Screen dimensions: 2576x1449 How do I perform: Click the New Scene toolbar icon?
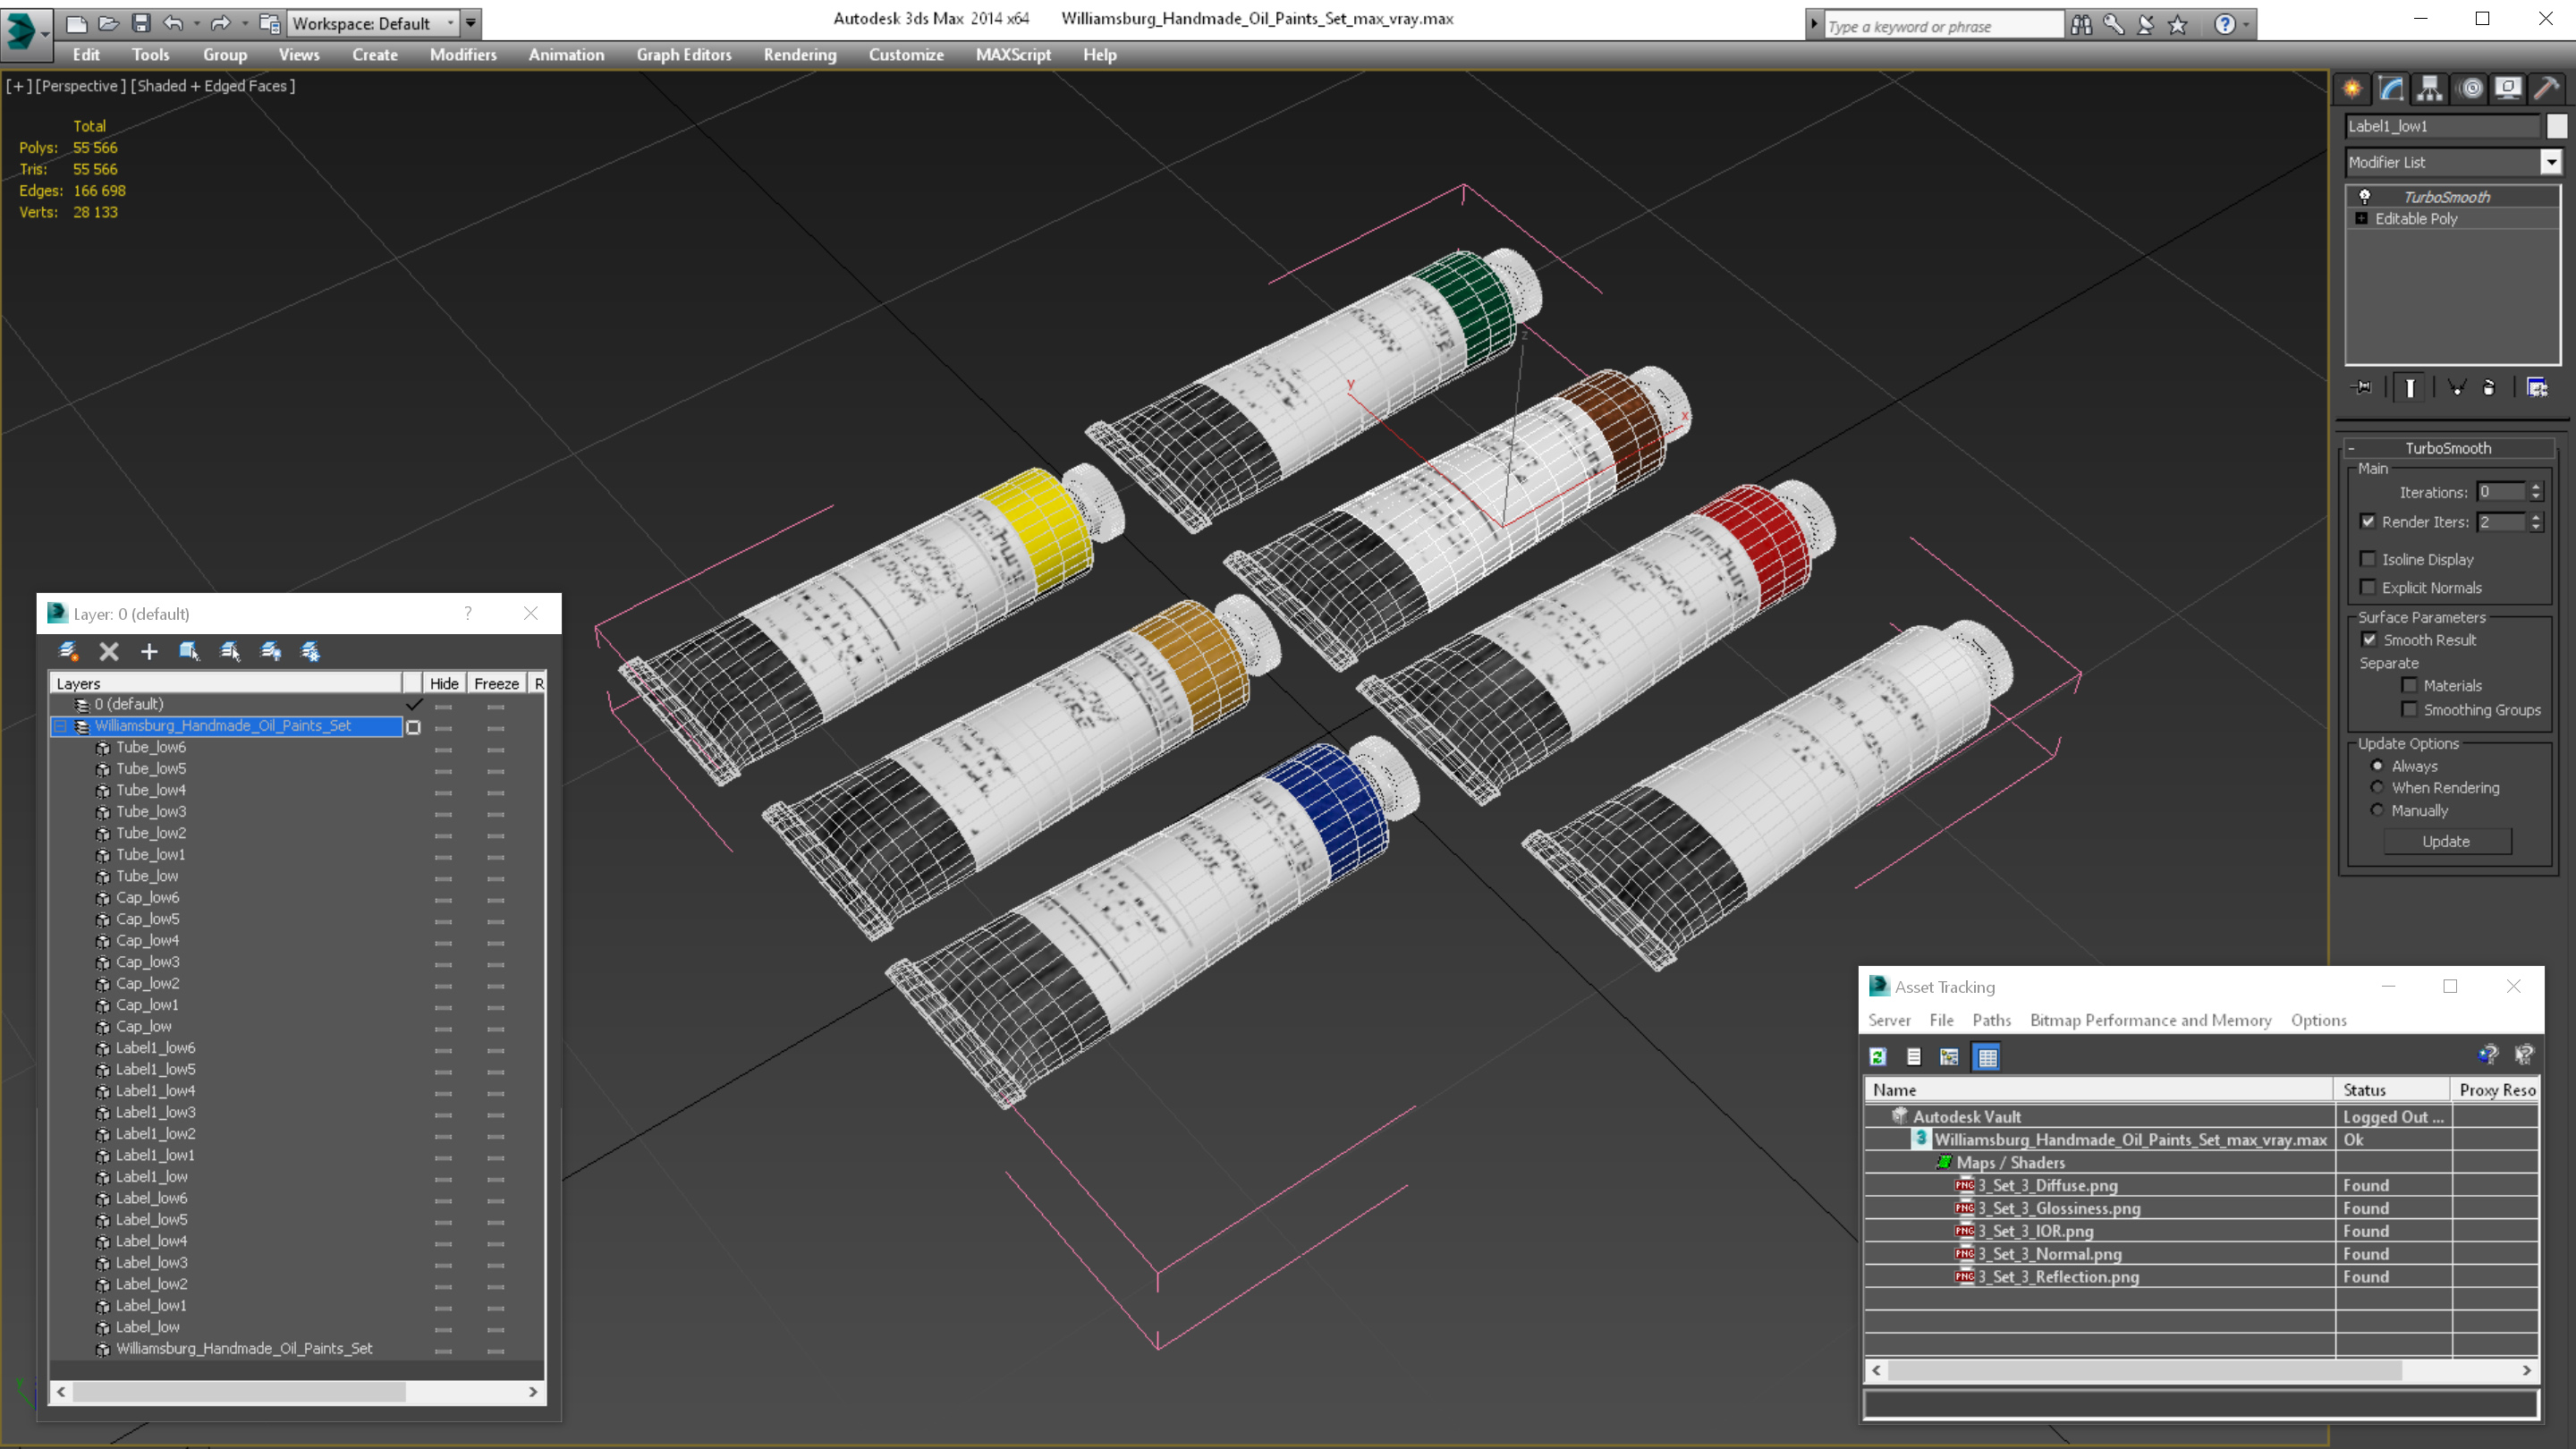pos(76,22)
